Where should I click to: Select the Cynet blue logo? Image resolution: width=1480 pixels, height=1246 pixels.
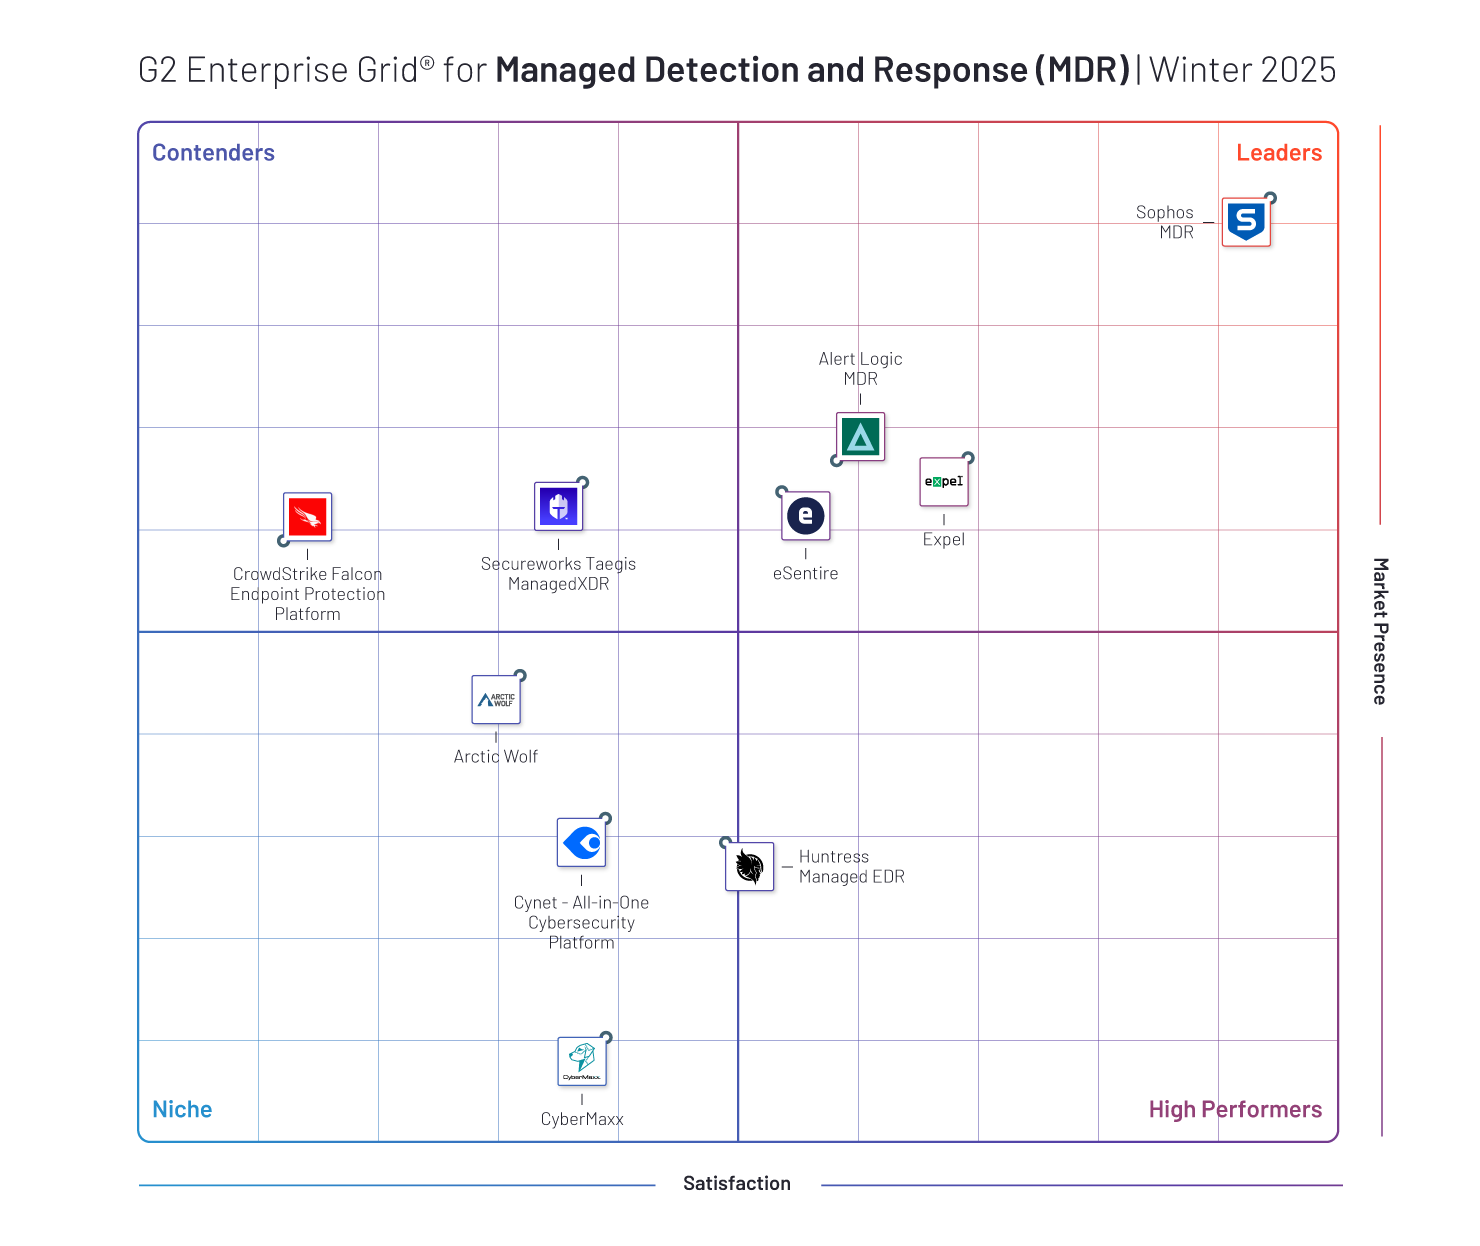point(582,843)
